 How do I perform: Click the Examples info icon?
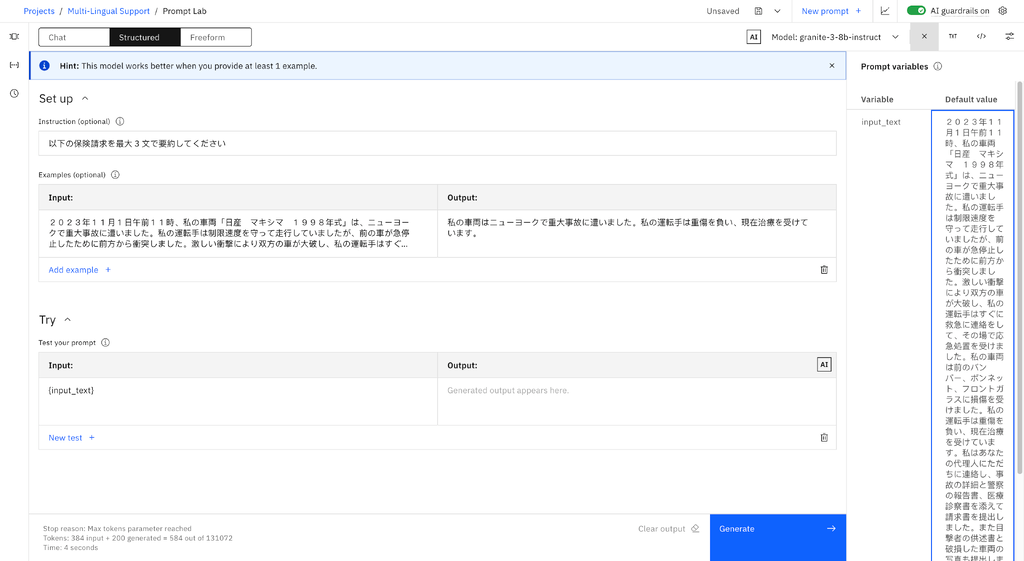tap(115, 175)
